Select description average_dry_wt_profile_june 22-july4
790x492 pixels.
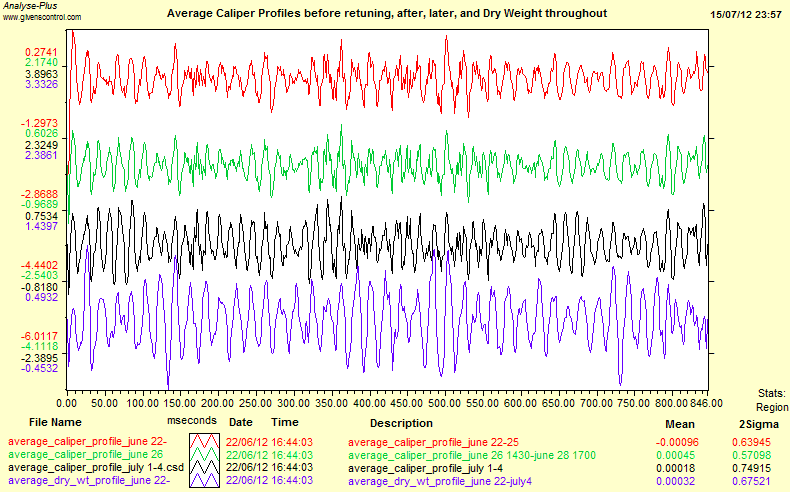click(440, 482)
